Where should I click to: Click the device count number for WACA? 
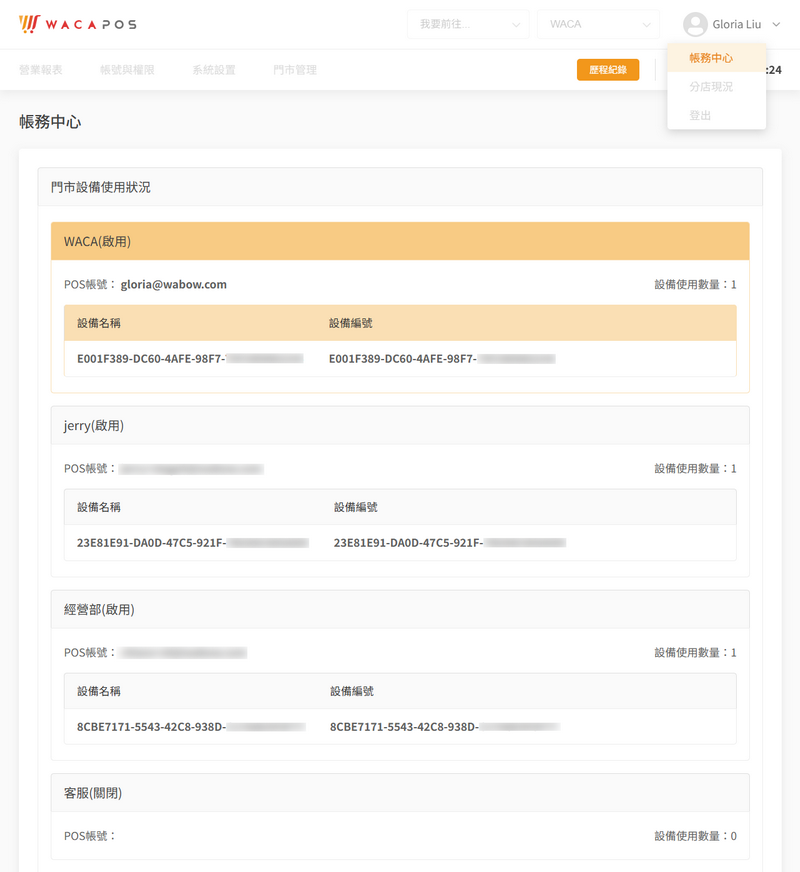pyautogui.click(x=733, y=284)
